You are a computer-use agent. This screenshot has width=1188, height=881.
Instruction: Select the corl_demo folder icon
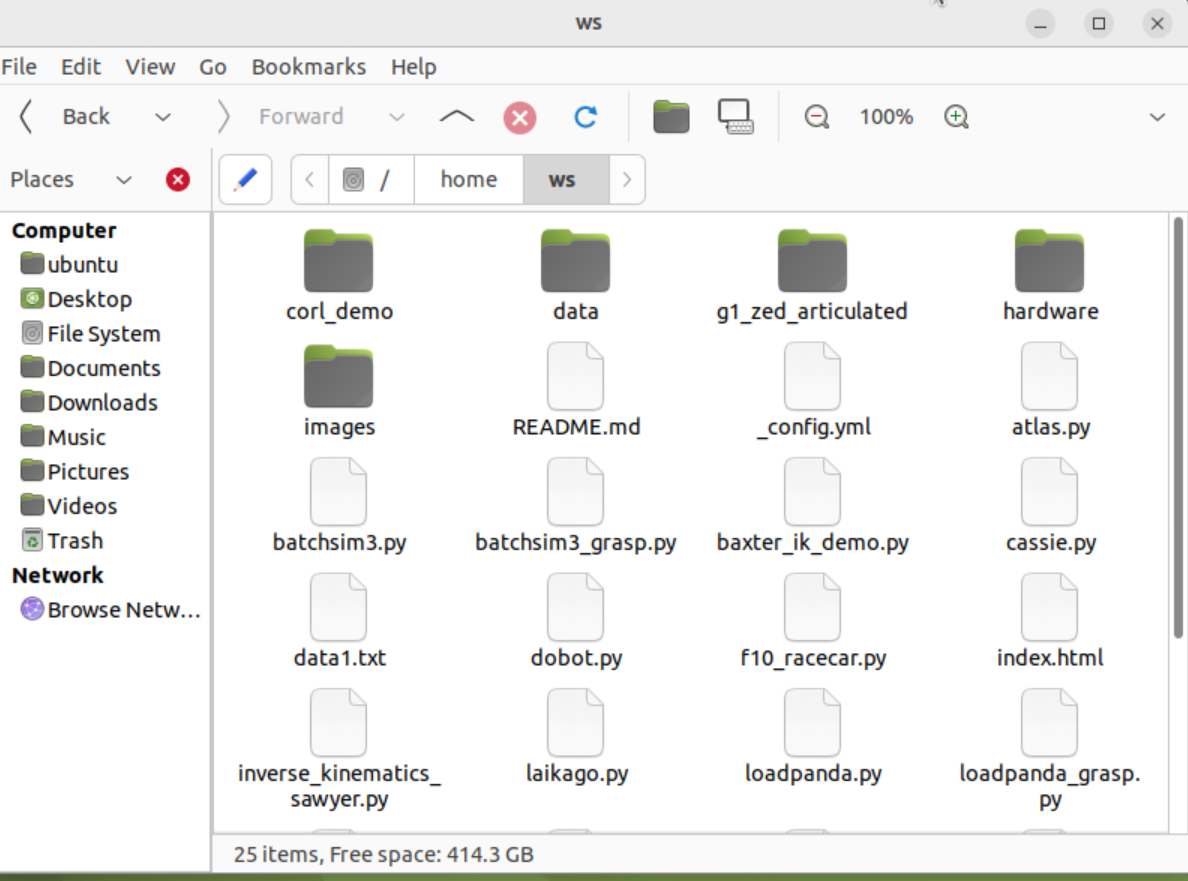tap(339, 261)
